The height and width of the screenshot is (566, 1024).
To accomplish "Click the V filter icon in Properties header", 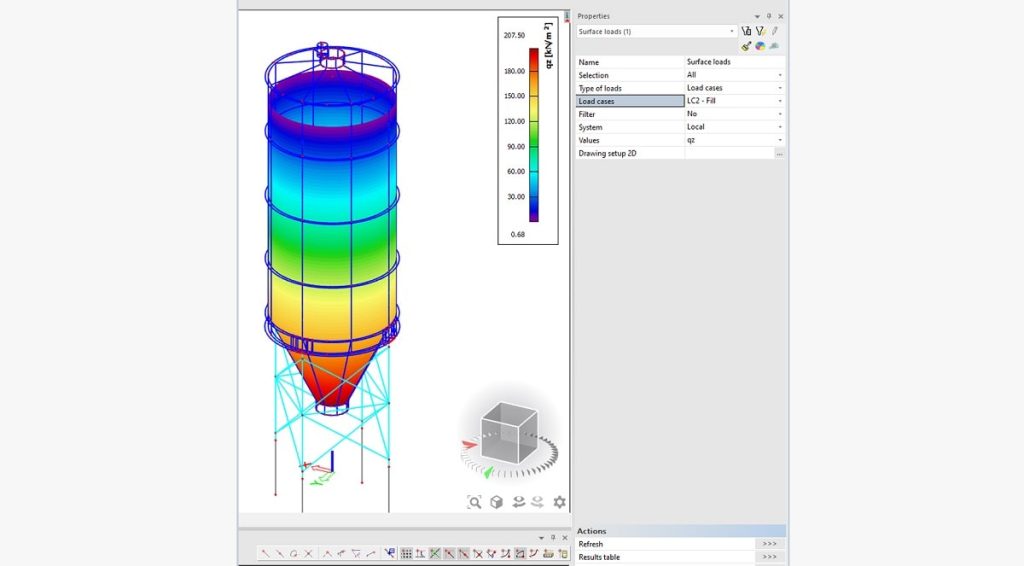I will pos(760,31).
